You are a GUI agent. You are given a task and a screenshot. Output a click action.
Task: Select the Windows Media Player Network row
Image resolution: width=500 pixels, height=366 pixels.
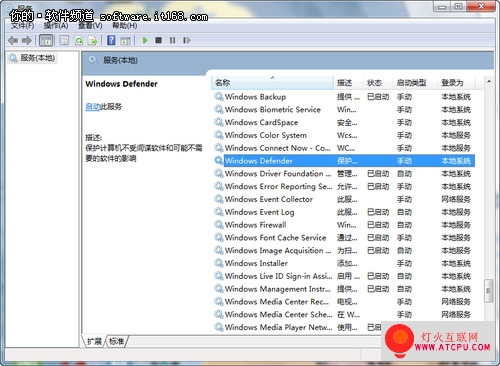tap(297, 327)
